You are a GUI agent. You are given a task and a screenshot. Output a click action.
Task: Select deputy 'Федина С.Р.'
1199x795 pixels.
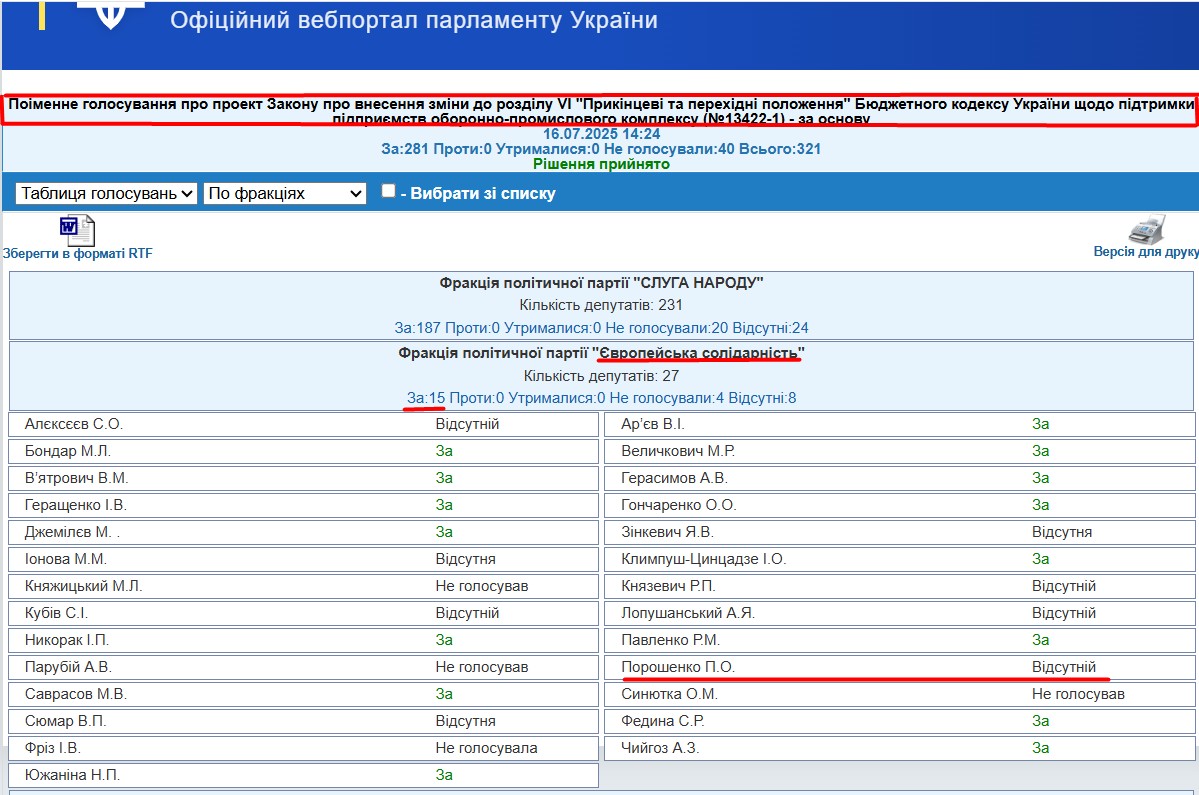[x=663, y=722]
